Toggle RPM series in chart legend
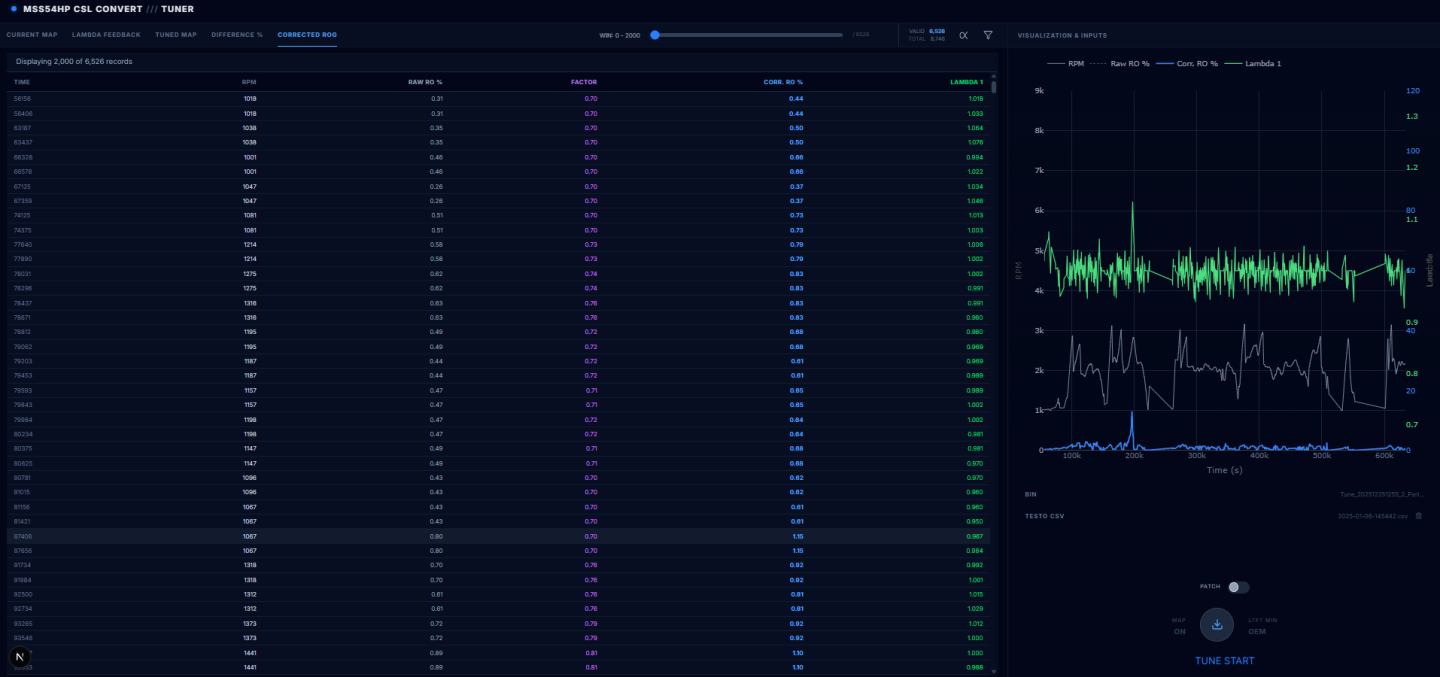 point(1069,63)
